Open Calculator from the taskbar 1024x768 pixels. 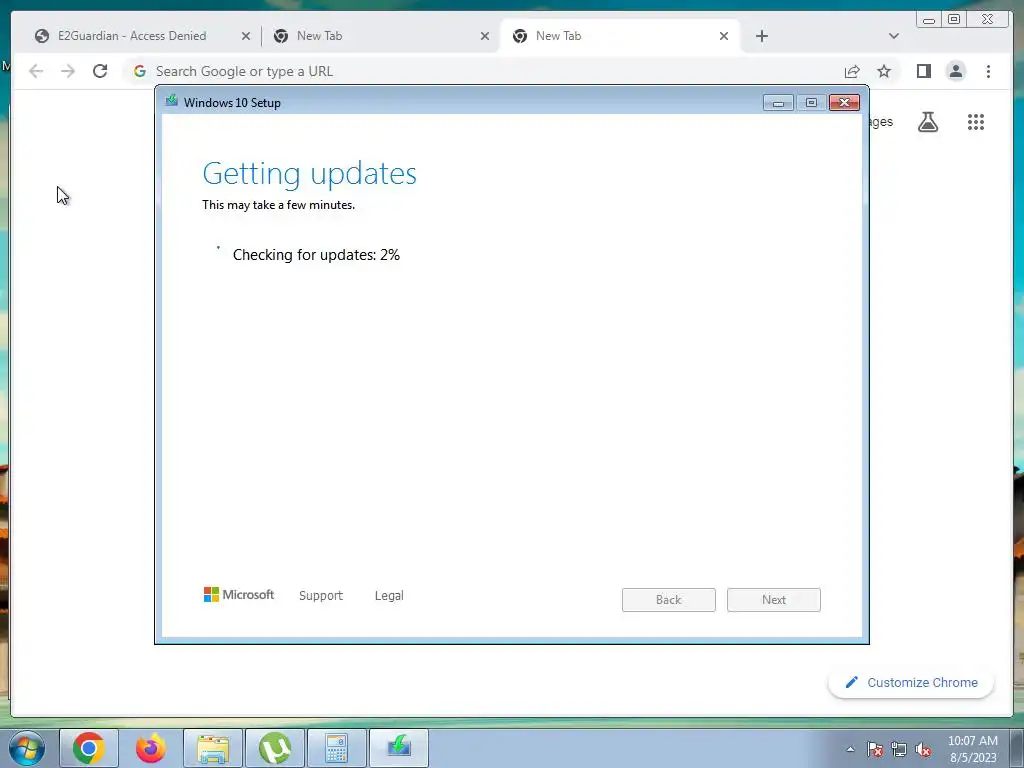point(337,748)
